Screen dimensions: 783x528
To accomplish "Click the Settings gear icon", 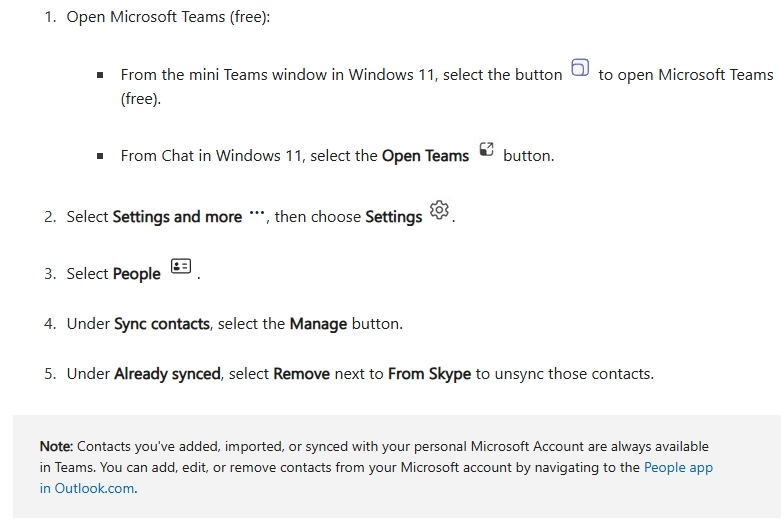I will pyautogui.click(x=439, y=210).
